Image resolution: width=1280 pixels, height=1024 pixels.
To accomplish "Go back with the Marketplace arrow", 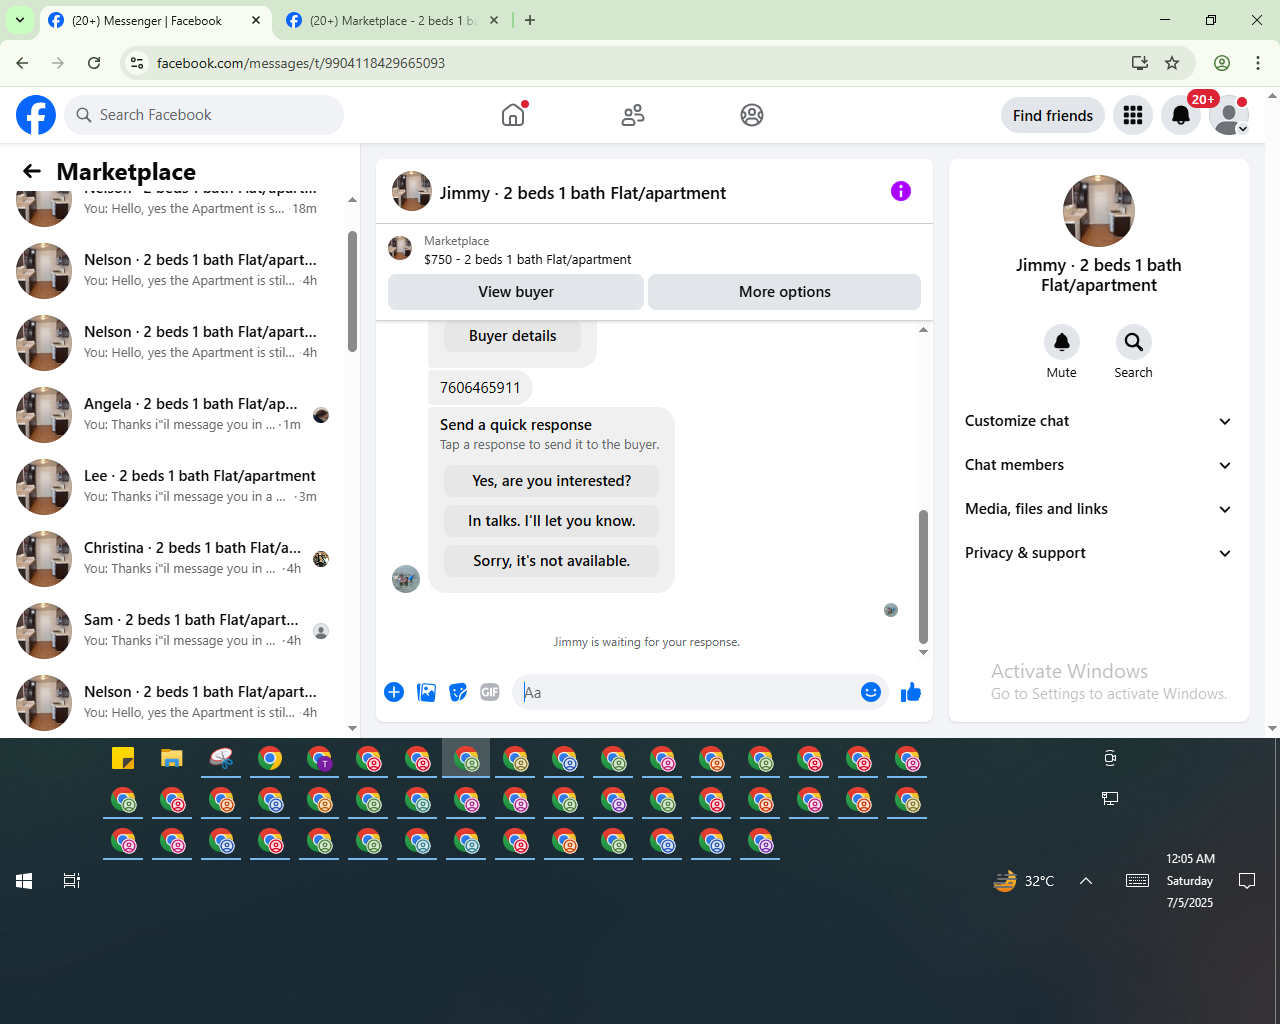I will 32,171.
